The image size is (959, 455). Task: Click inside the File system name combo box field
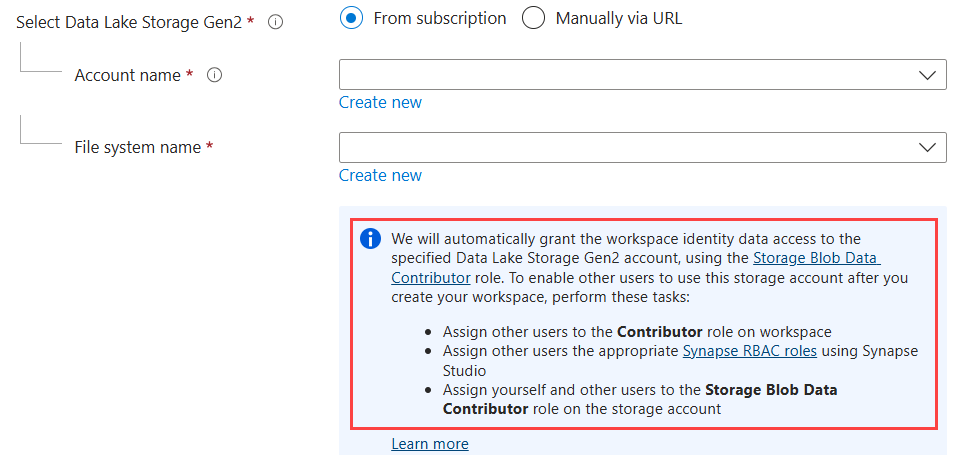[620, 148]
